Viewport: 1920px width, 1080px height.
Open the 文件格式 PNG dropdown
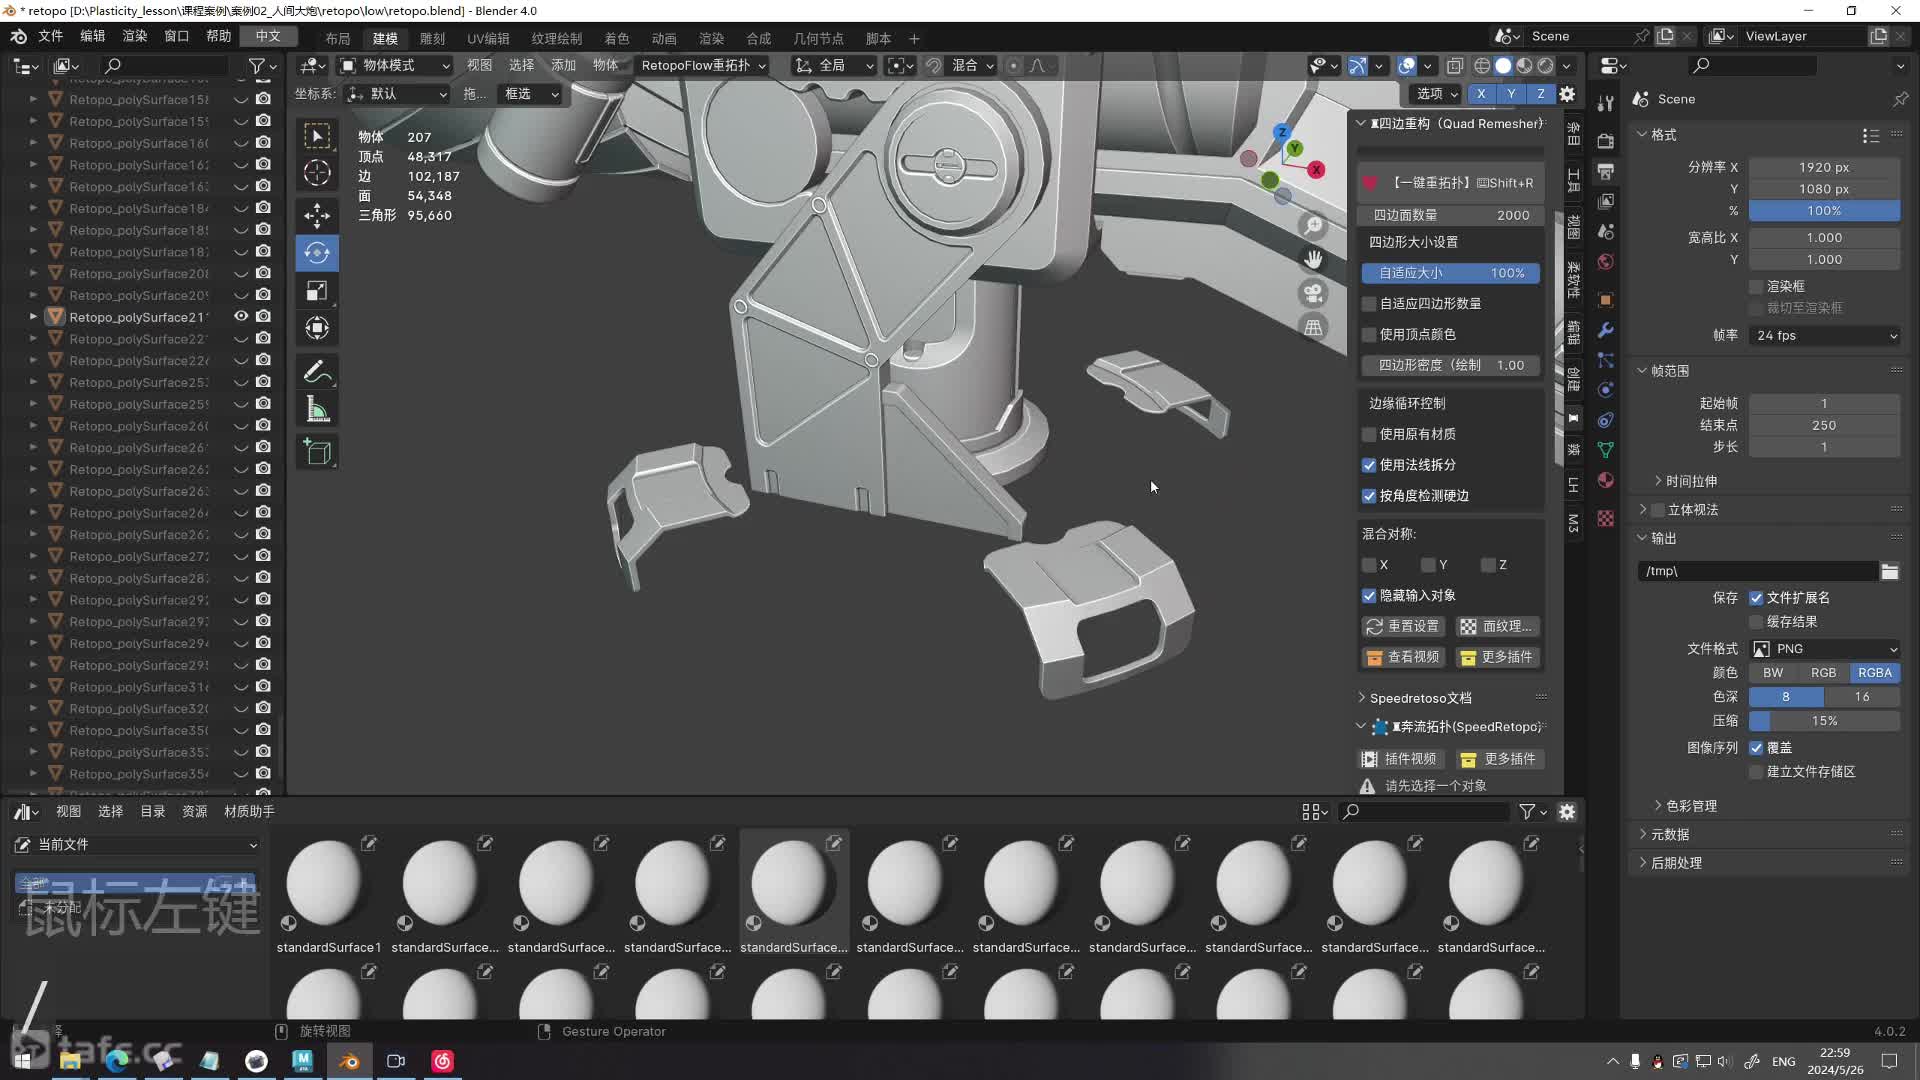(1825, 649)
